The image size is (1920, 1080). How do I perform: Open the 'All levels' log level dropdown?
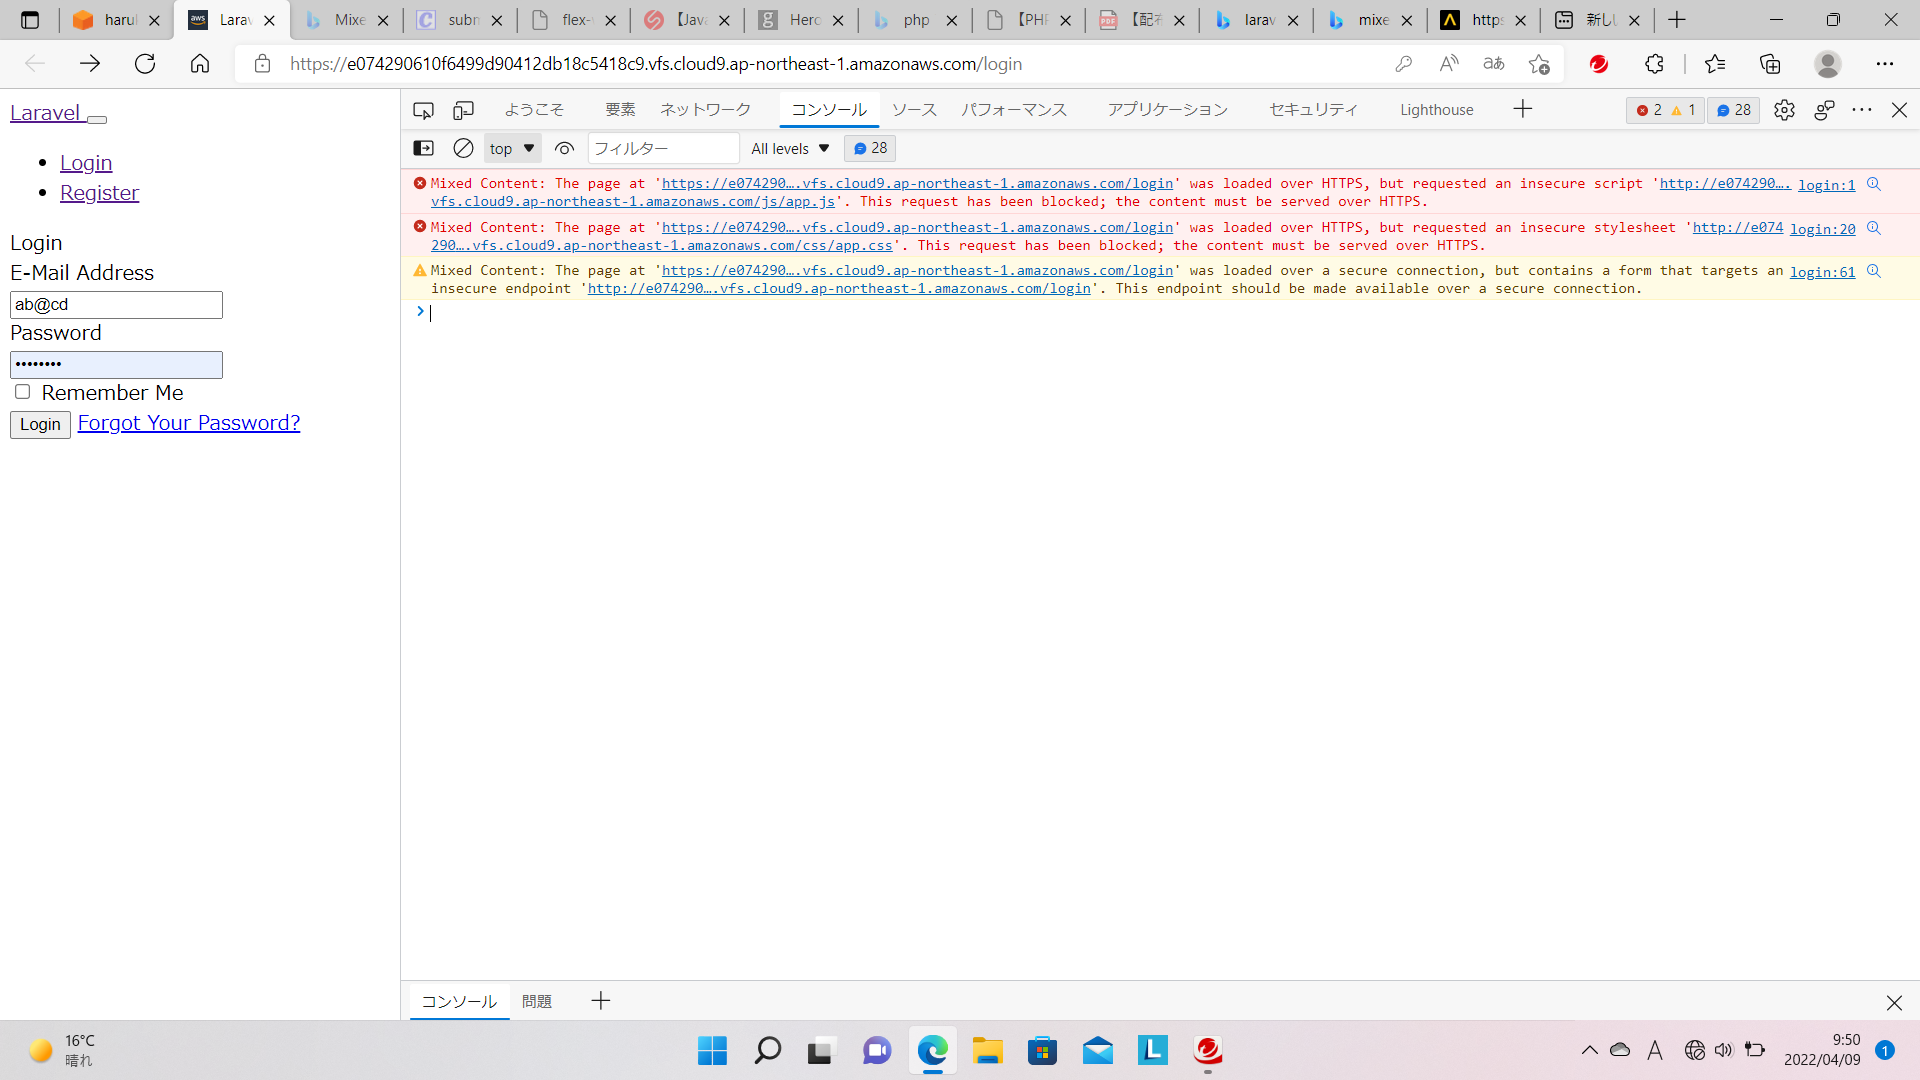click(789, 148)
